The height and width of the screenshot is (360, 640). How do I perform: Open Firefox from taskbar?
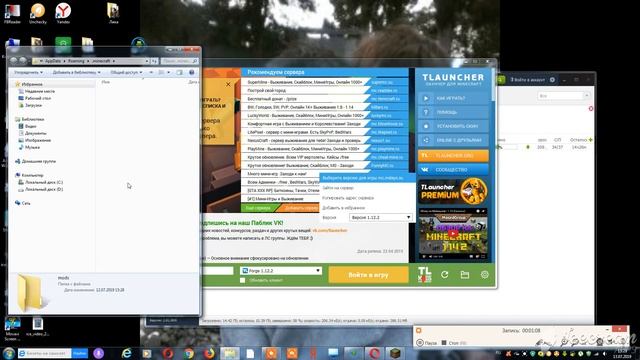(209, 353)
